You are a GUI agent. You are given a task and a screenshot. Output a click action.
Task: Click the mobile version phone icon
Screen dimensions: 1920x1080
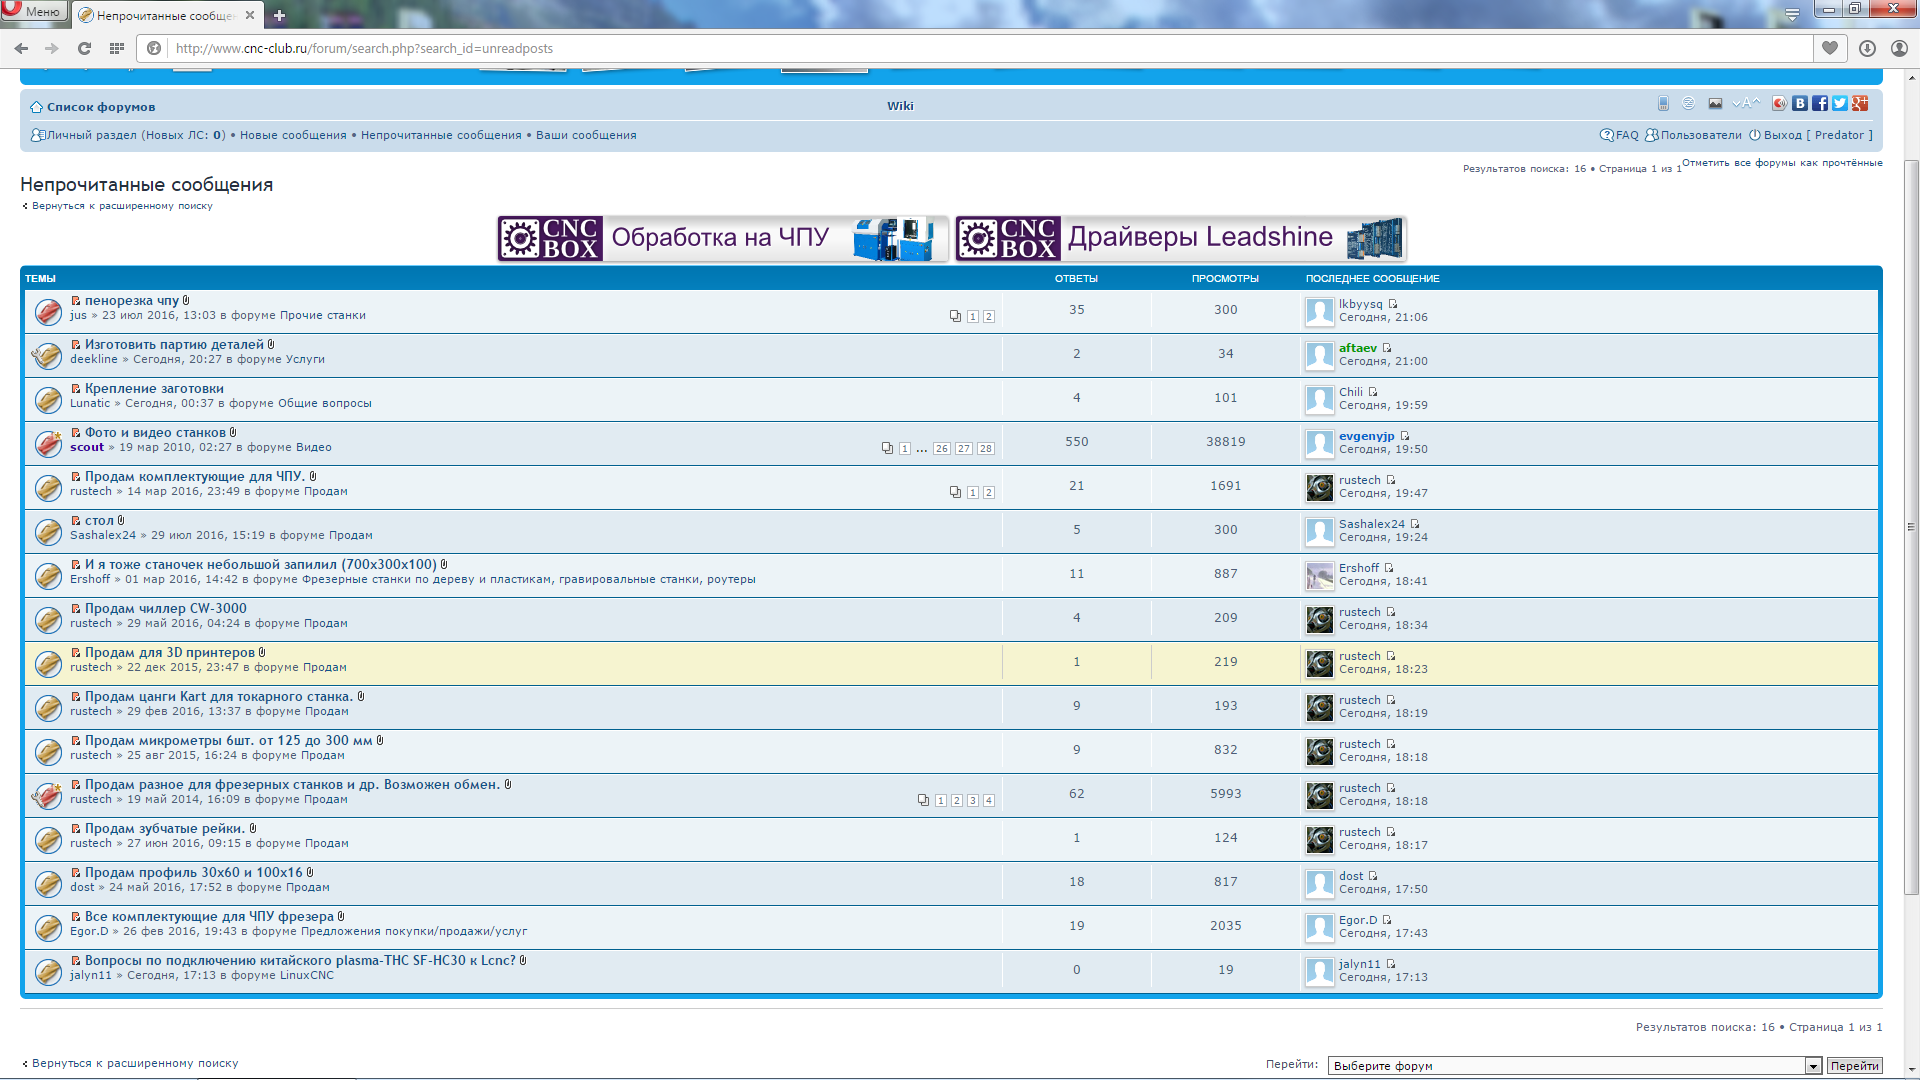pos(1663,104)
